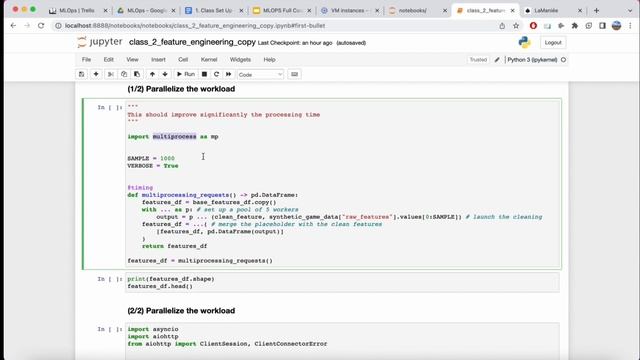Select the import asyncio cell
The height and width of the screenshot is (360, 640).
pyautogui.click(x=342, y=341)
